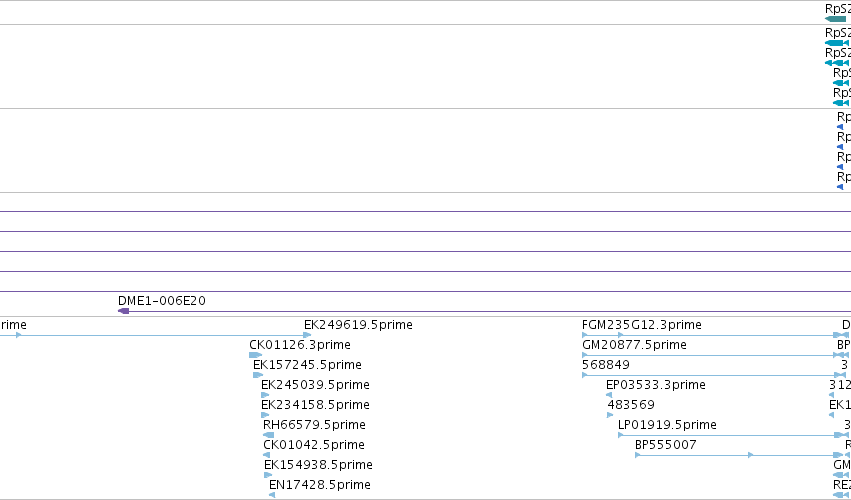
Task: Open the EK249619.5prime feature label
Action: (x=358, y=325)
